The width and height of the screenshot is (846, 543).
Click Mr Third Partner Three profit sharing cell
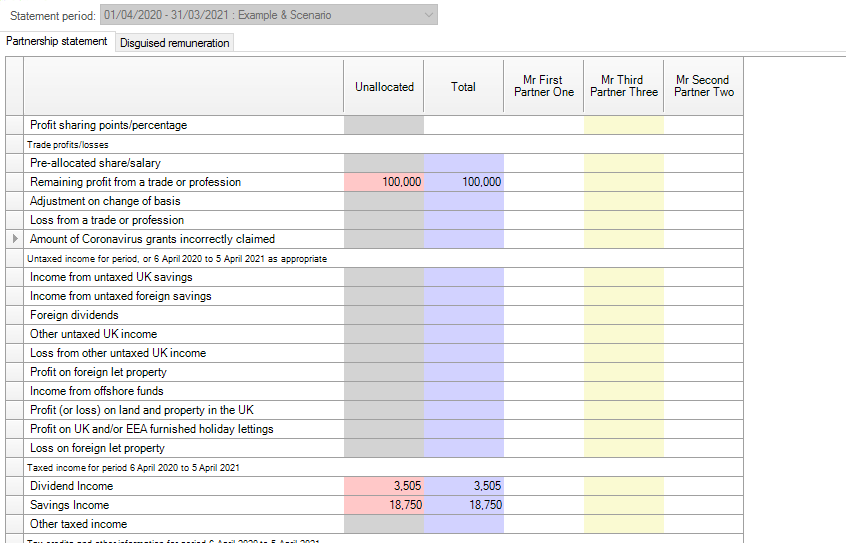coord(624,125)
